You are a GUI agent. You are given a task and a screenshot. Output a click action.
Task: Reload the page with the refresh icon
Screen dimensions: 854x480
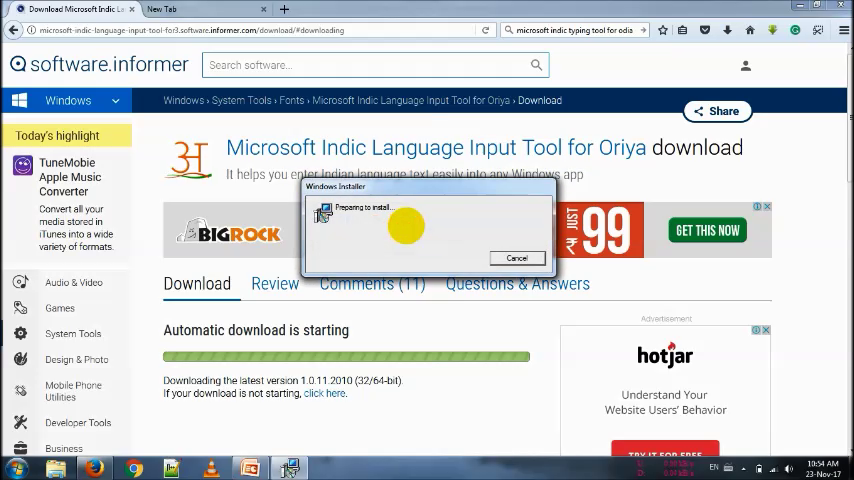(x=485, y=31)
